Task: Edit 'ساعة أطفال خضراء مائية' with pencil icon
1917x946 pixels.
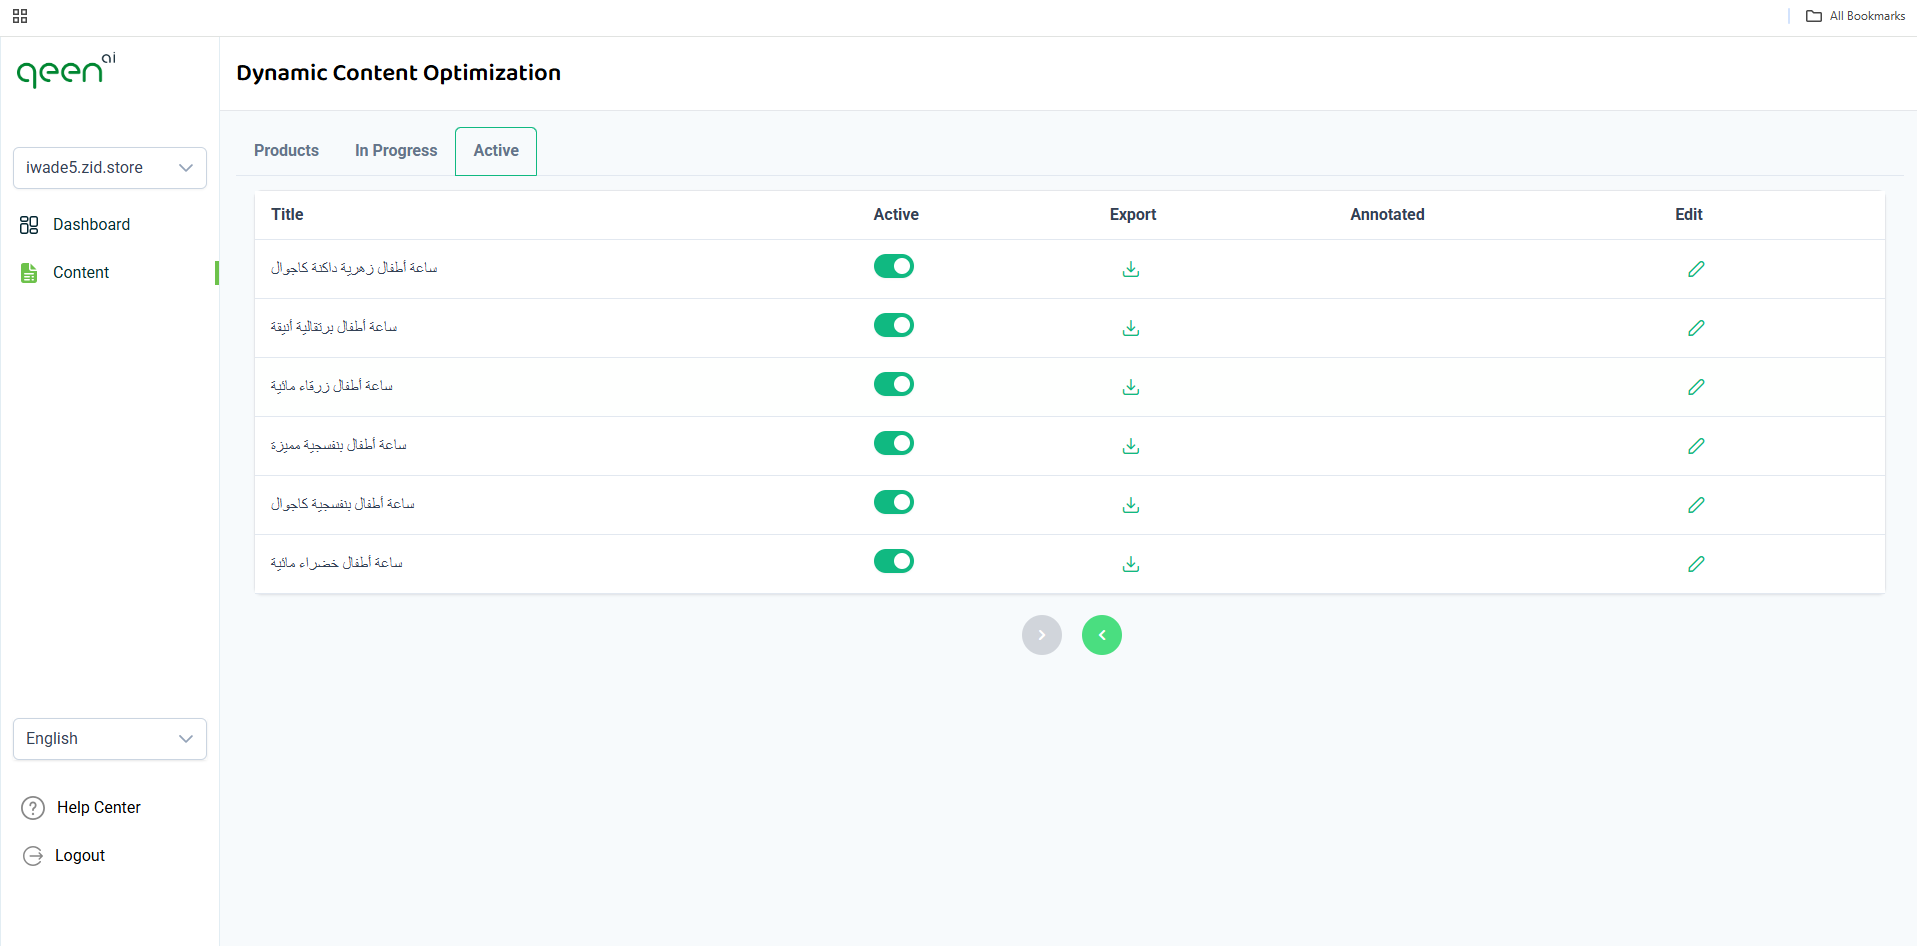Action: tap(1696, 564)
